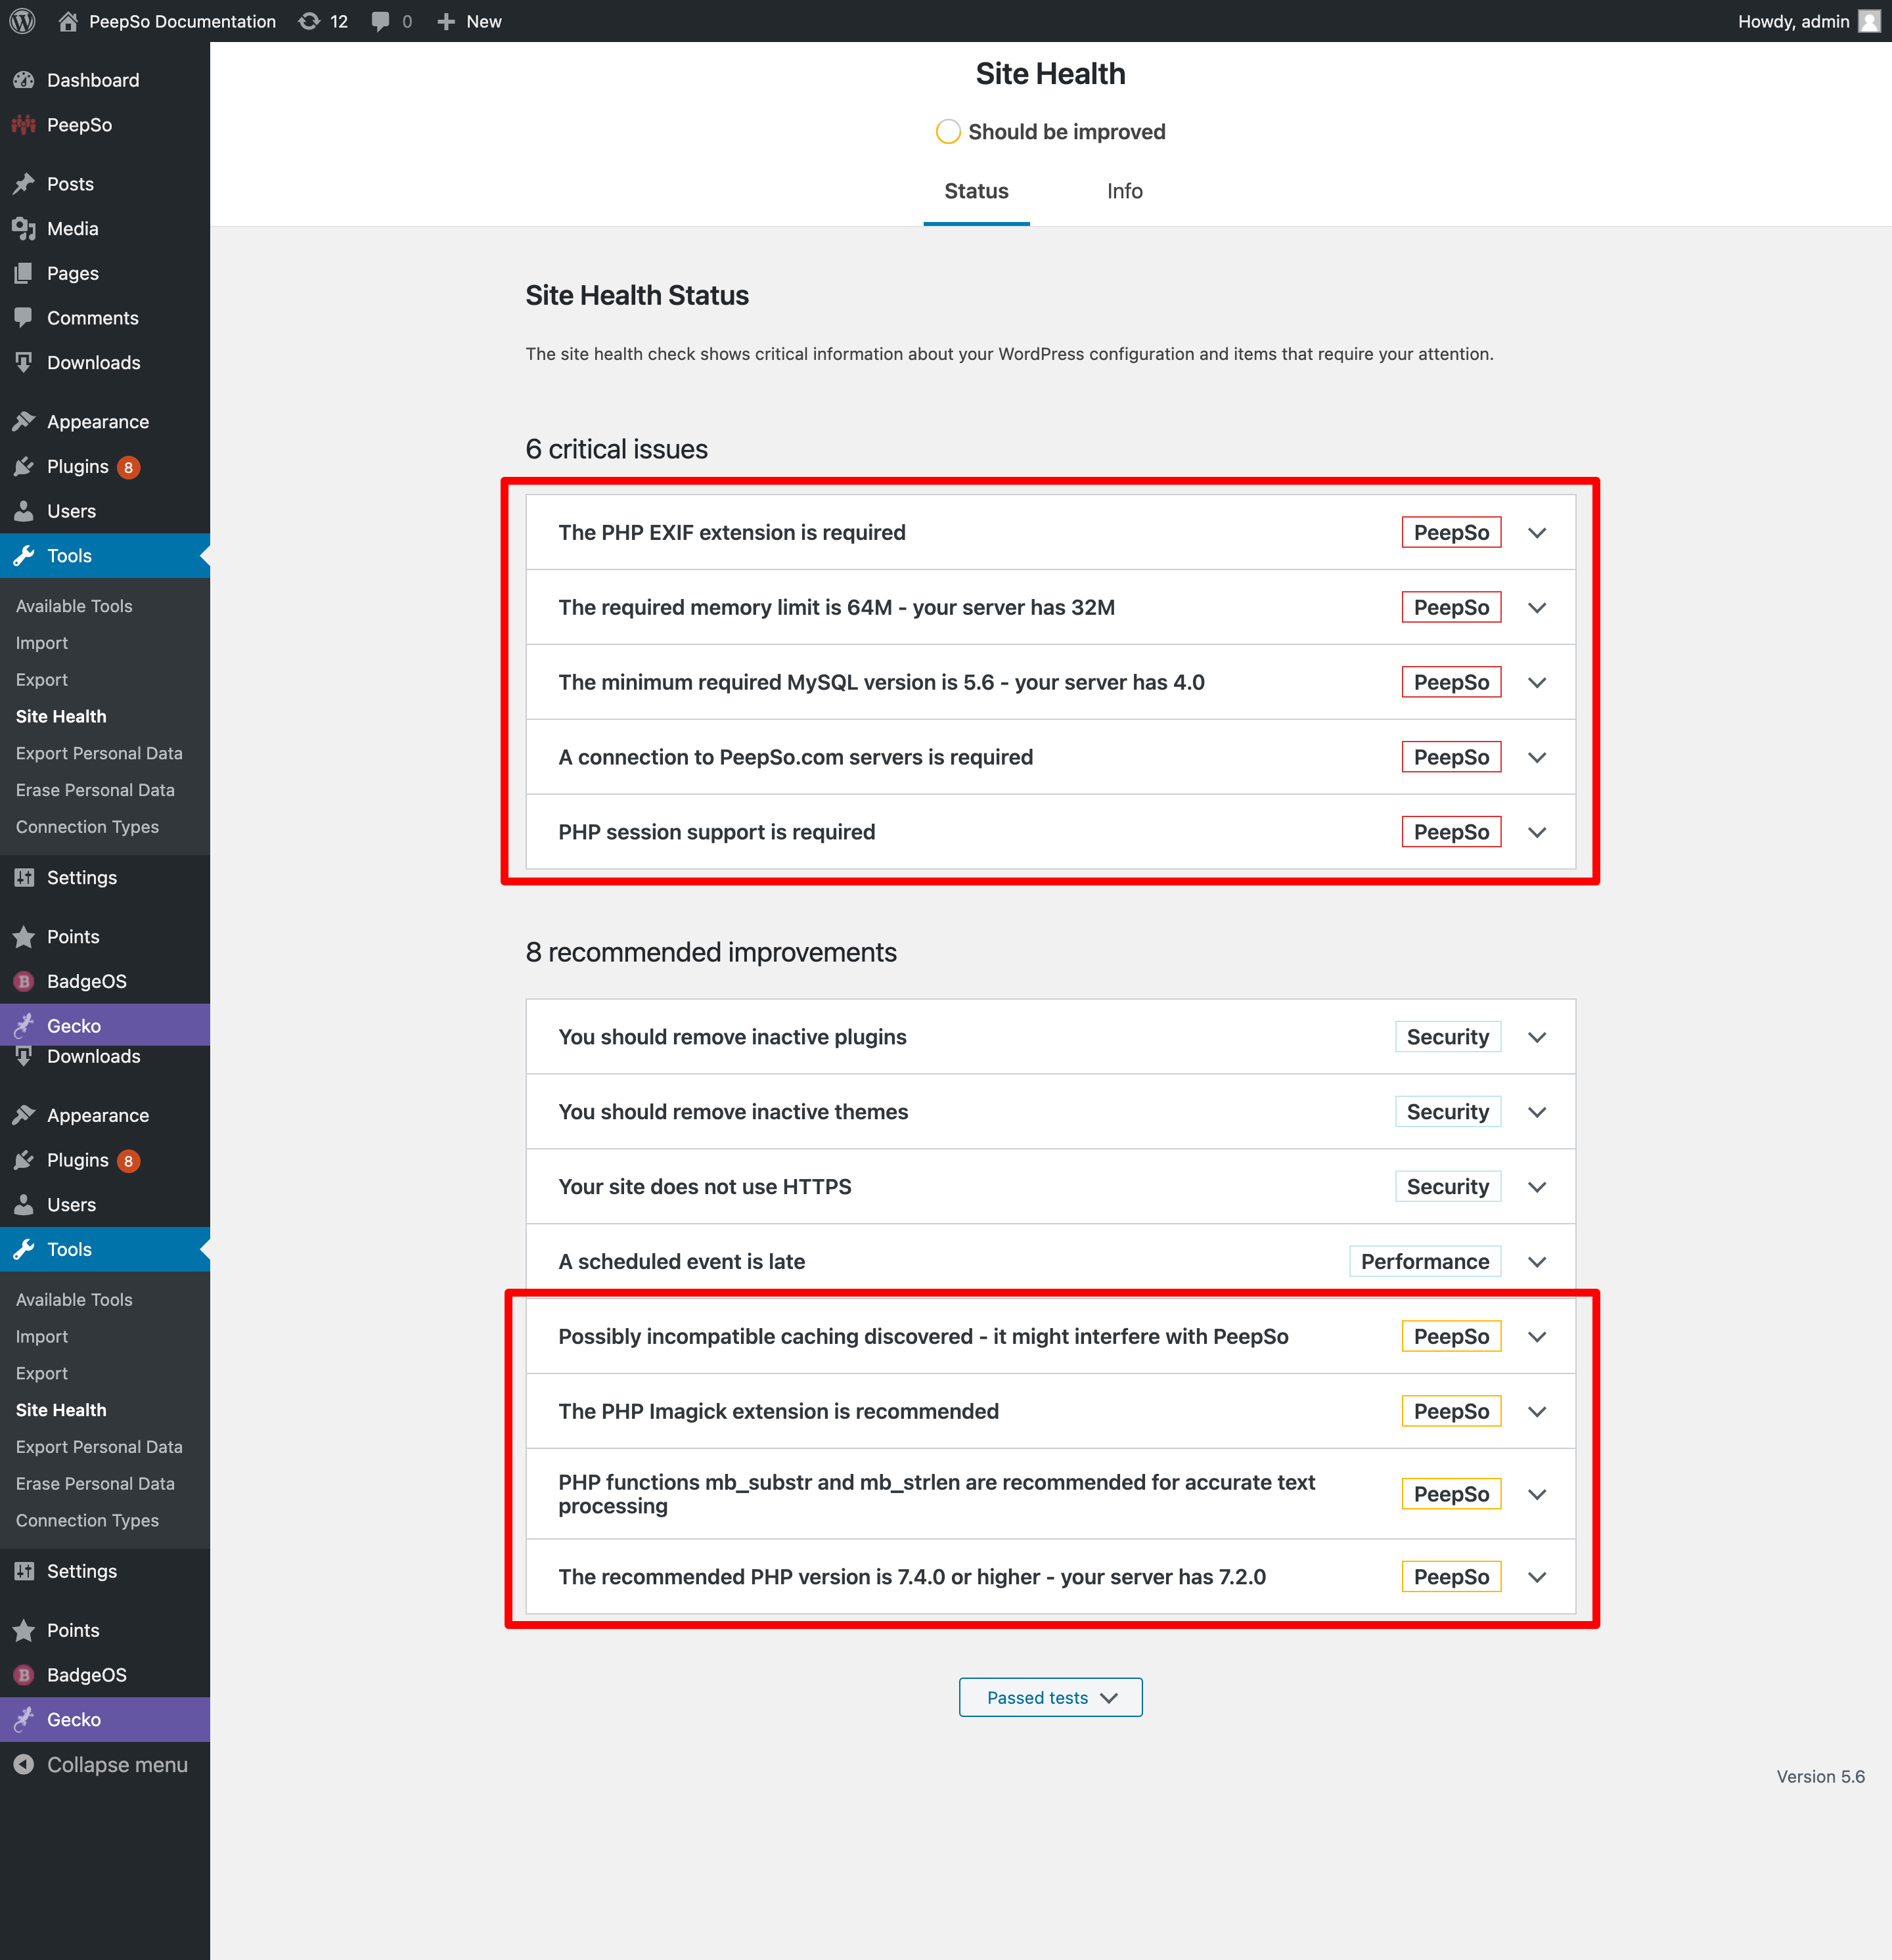Click the '6 critical issues' heading
The width and height of the screenshot is (1892, 1960).
pos(616,449)
